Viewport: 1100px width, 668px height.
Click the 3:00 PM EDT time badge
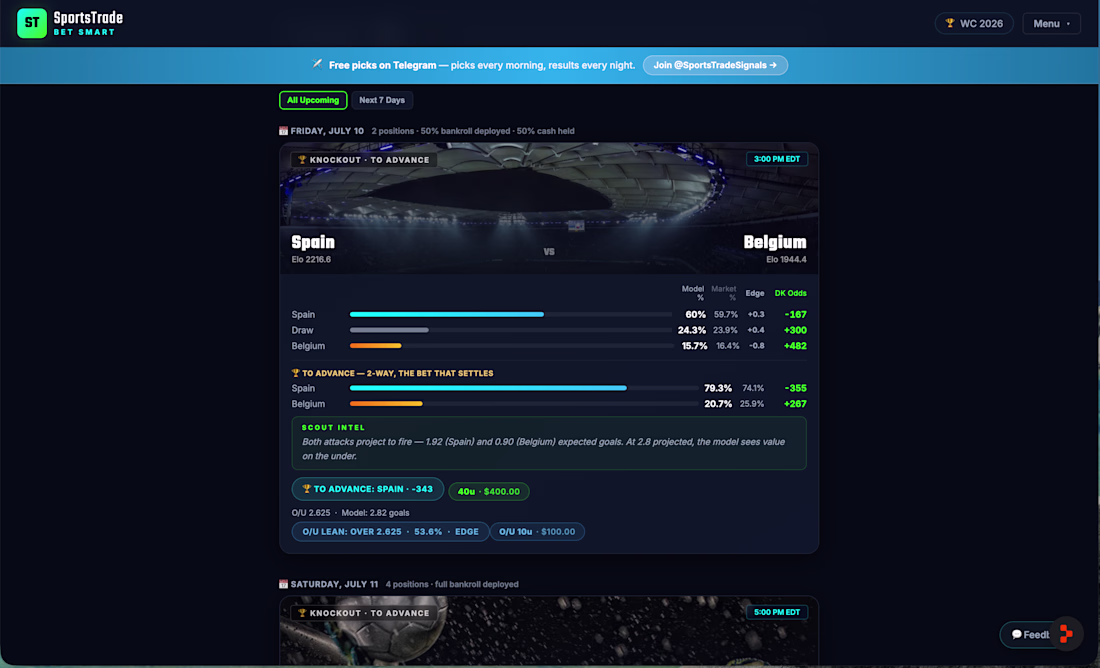pyautogui.click(x=777, y=159)
